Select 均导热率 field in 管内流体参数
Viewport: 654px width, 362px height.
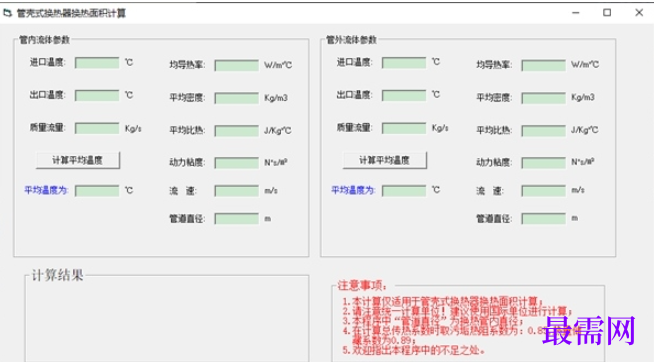coord(236,65)
